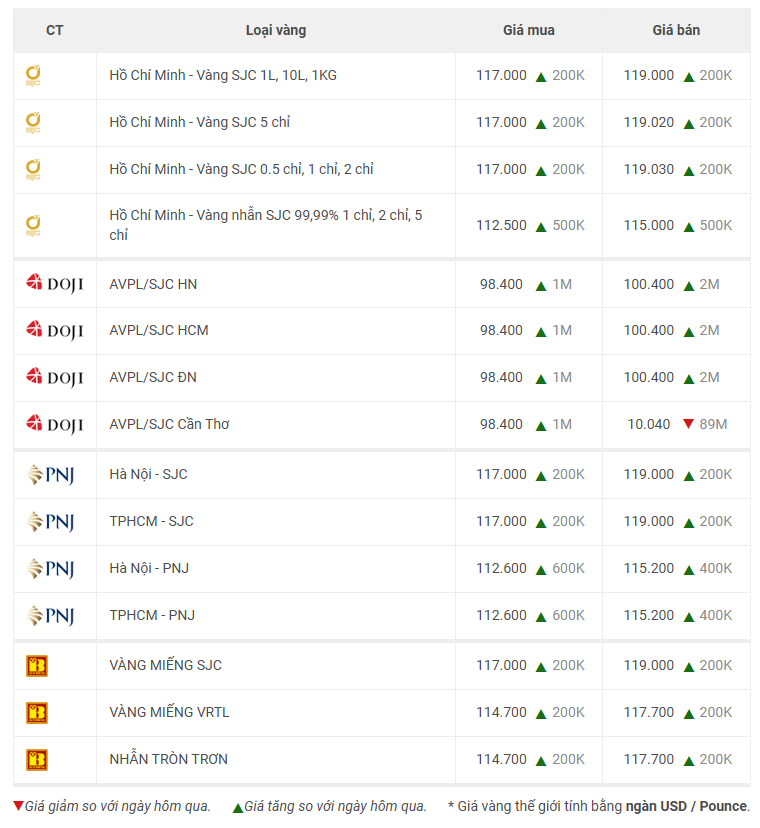Screen dimensions: 760x828
Task: Click DOJI logo in AVPL/SJC Cần Thơ row
Action: (x=55, y=425)
